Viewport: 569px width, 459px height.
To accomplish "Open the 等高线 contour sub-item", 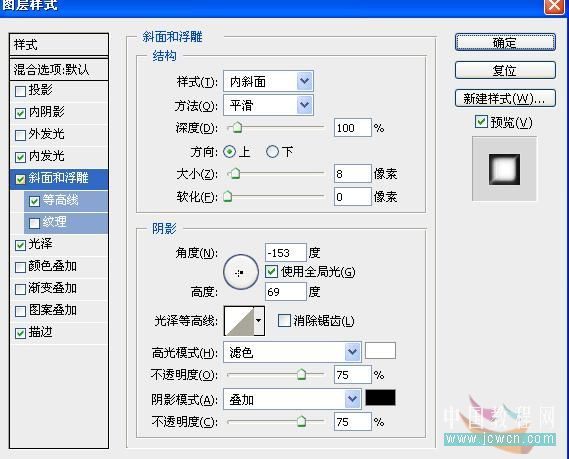I will click(66, 201).
